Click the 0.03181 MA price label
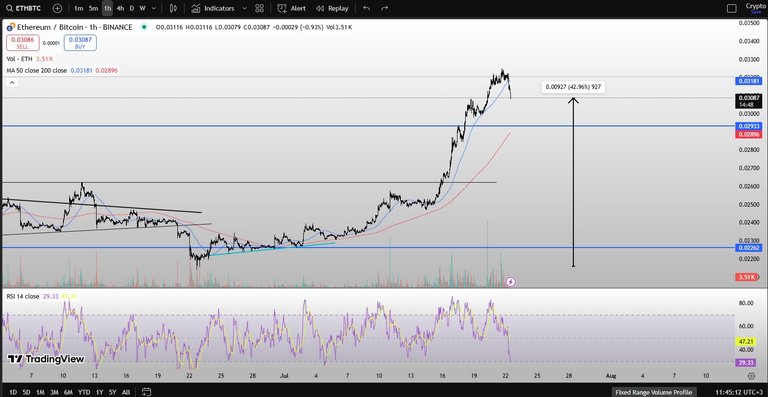Image resolution: width=768 pixels, height=397 pixels. (748, 81)
